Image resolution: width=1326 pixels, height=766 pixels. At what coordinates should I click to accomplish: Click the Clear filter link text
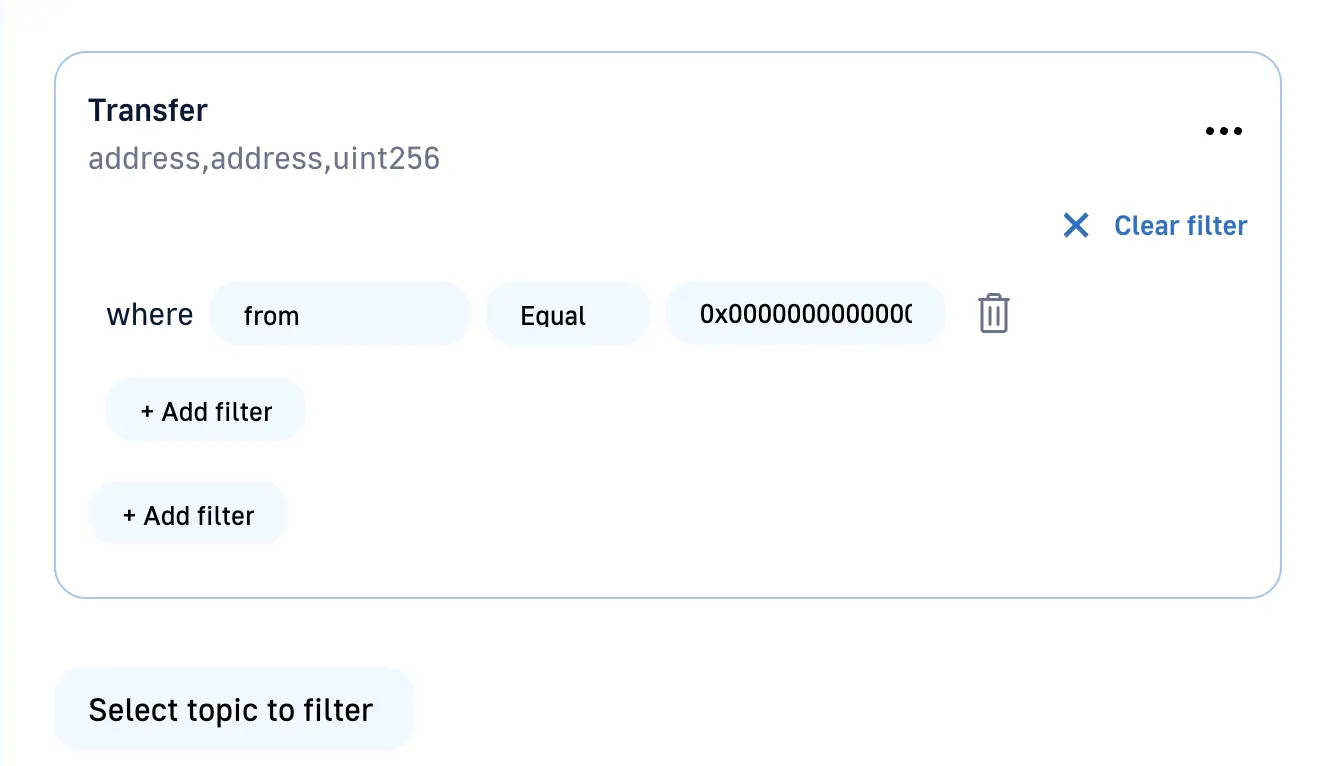pyautogui.click(x=1180, y=226)
